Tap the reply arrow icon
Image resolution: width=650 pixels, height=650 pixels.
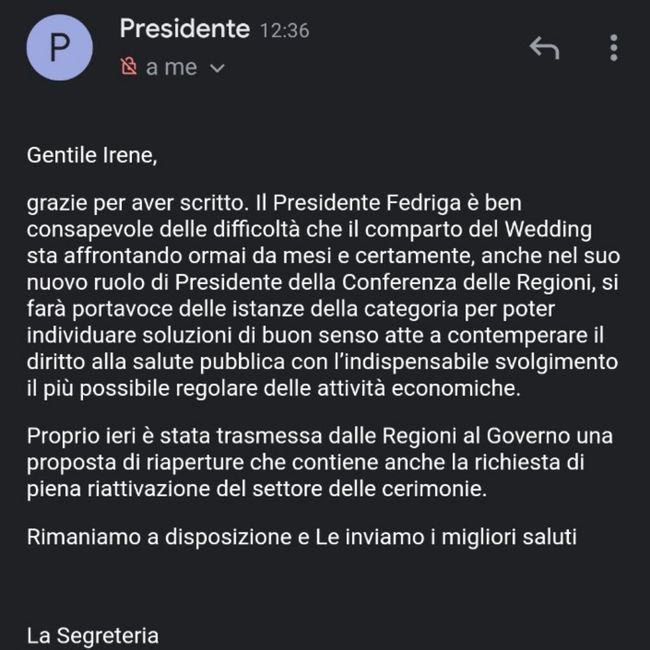click(543, 47)
